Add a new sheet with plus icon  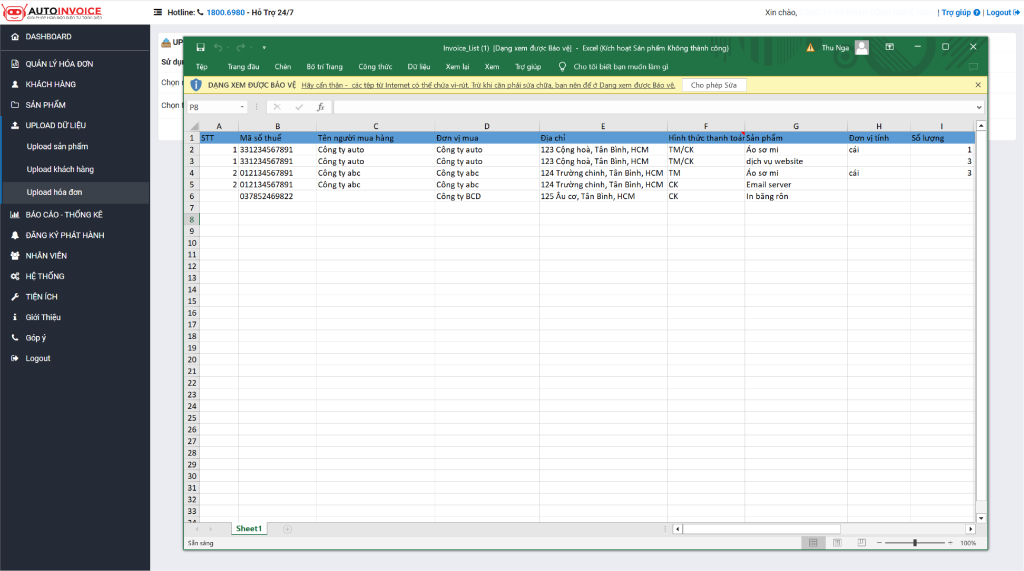pos(287,529)
